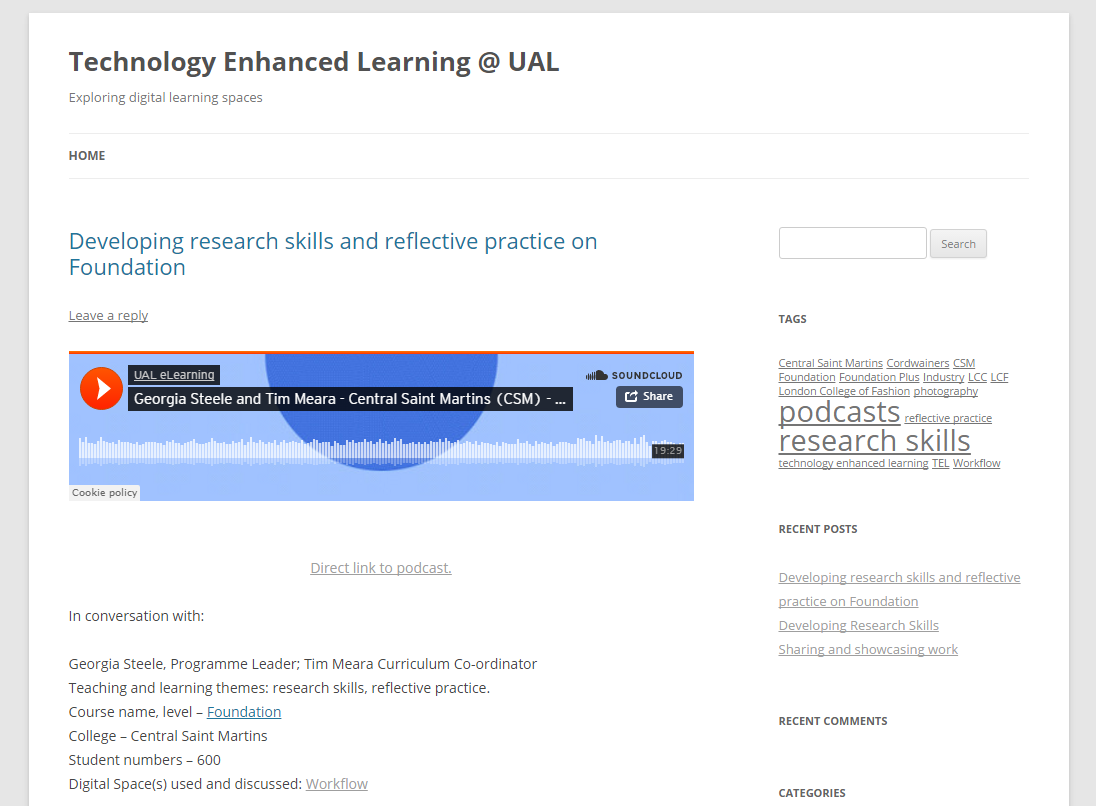This screenshot has height=806, width=1096.
Task: Open the Leave a reply link
Action: (x=108, y=315)
